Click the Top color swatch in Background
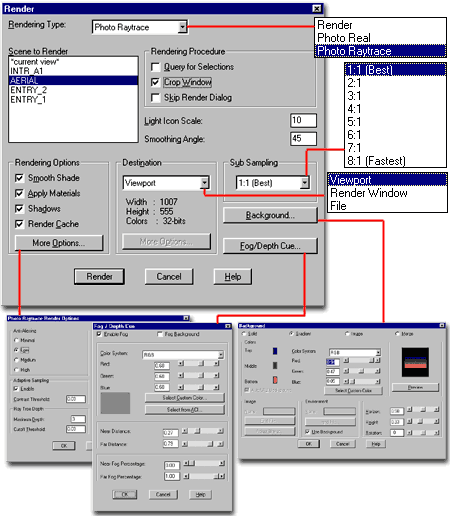 pos(275,351)
